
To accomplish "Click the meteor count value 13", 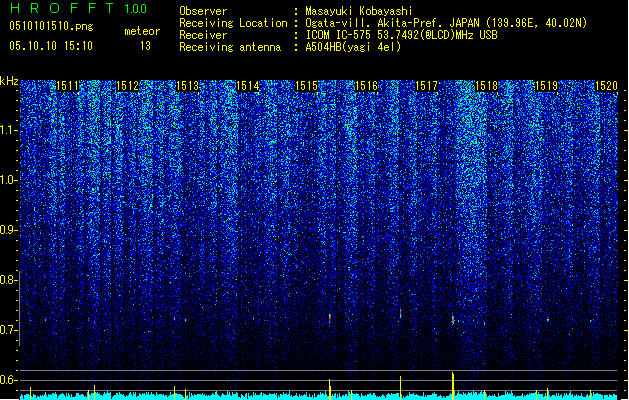I will click(x=145, y=46).
